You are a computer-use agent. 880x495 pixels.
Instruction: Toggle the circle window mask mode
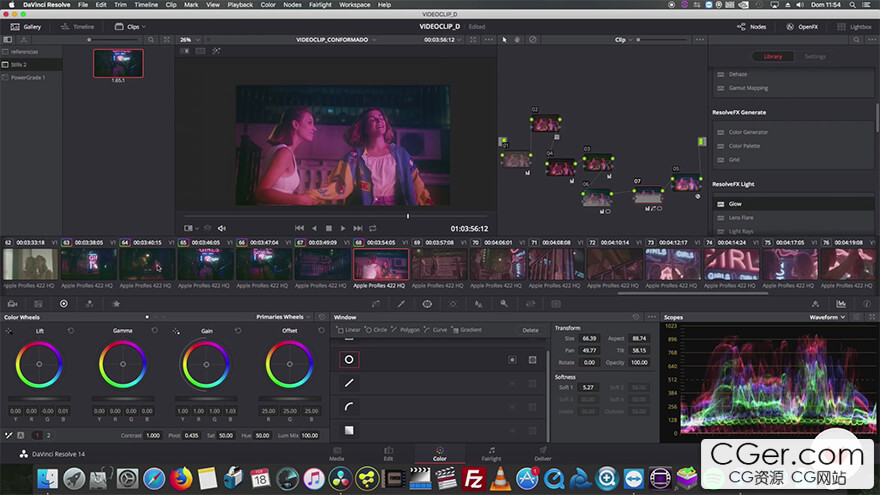point(533,360)
